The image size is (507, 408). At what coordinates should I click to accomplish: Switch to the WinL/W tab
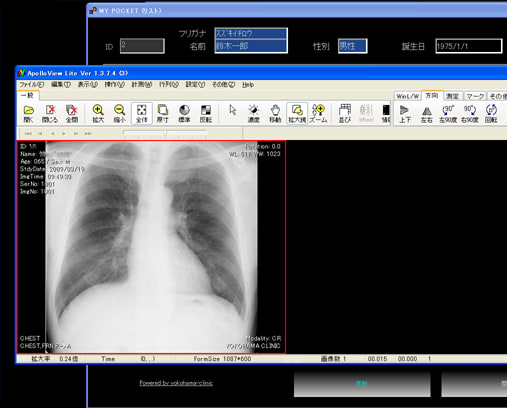tap(408, 96)
